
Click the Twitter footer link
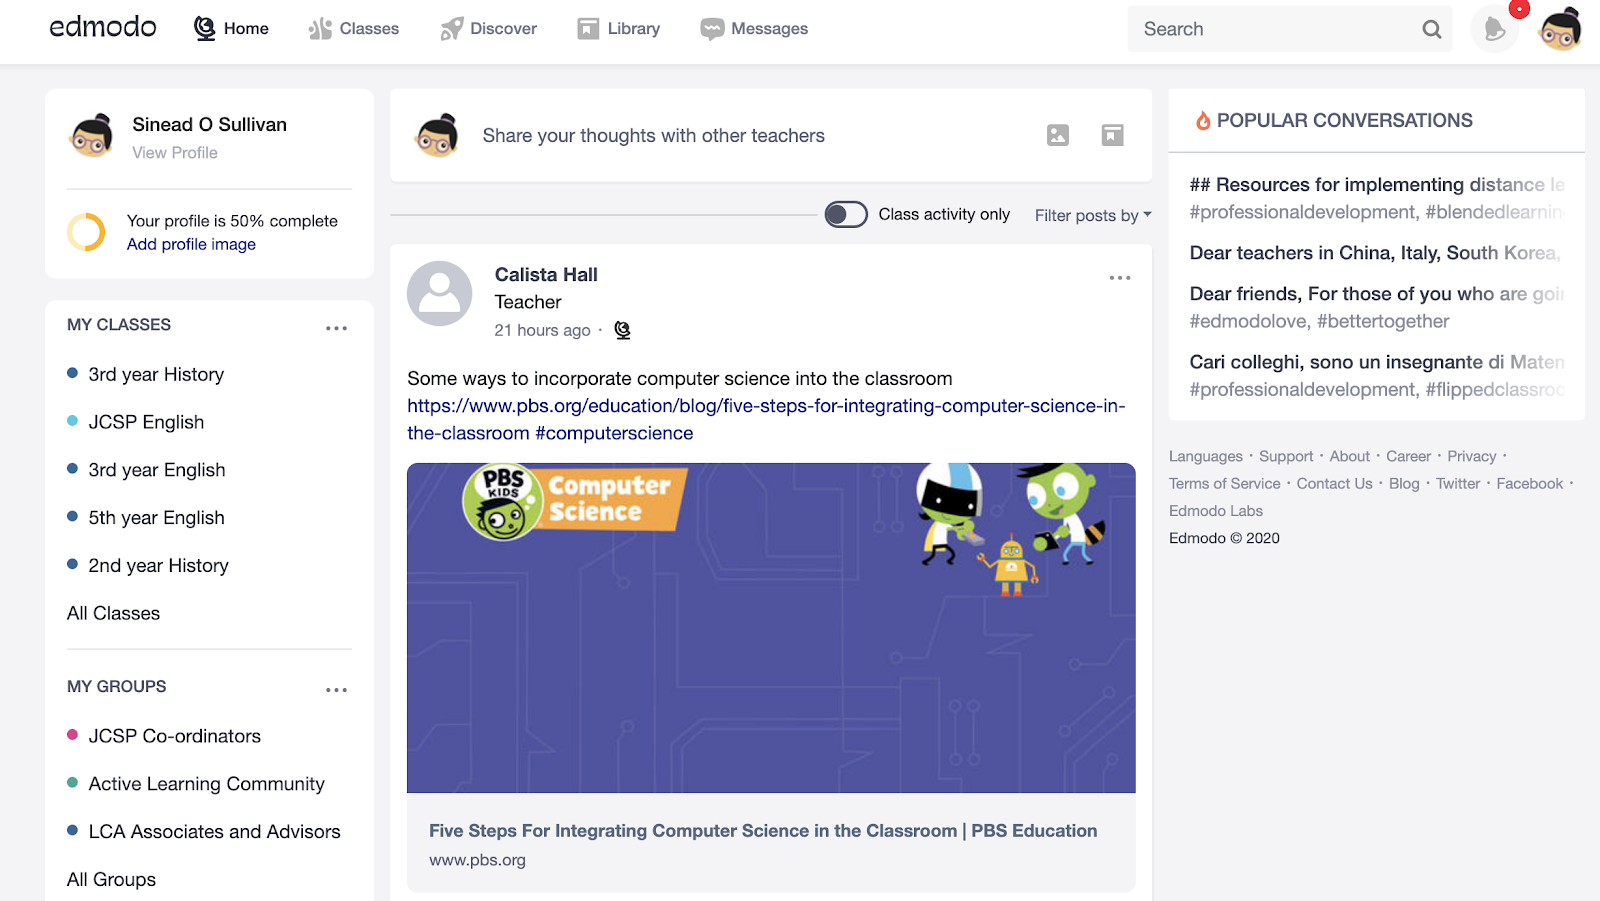point(1458,483)
